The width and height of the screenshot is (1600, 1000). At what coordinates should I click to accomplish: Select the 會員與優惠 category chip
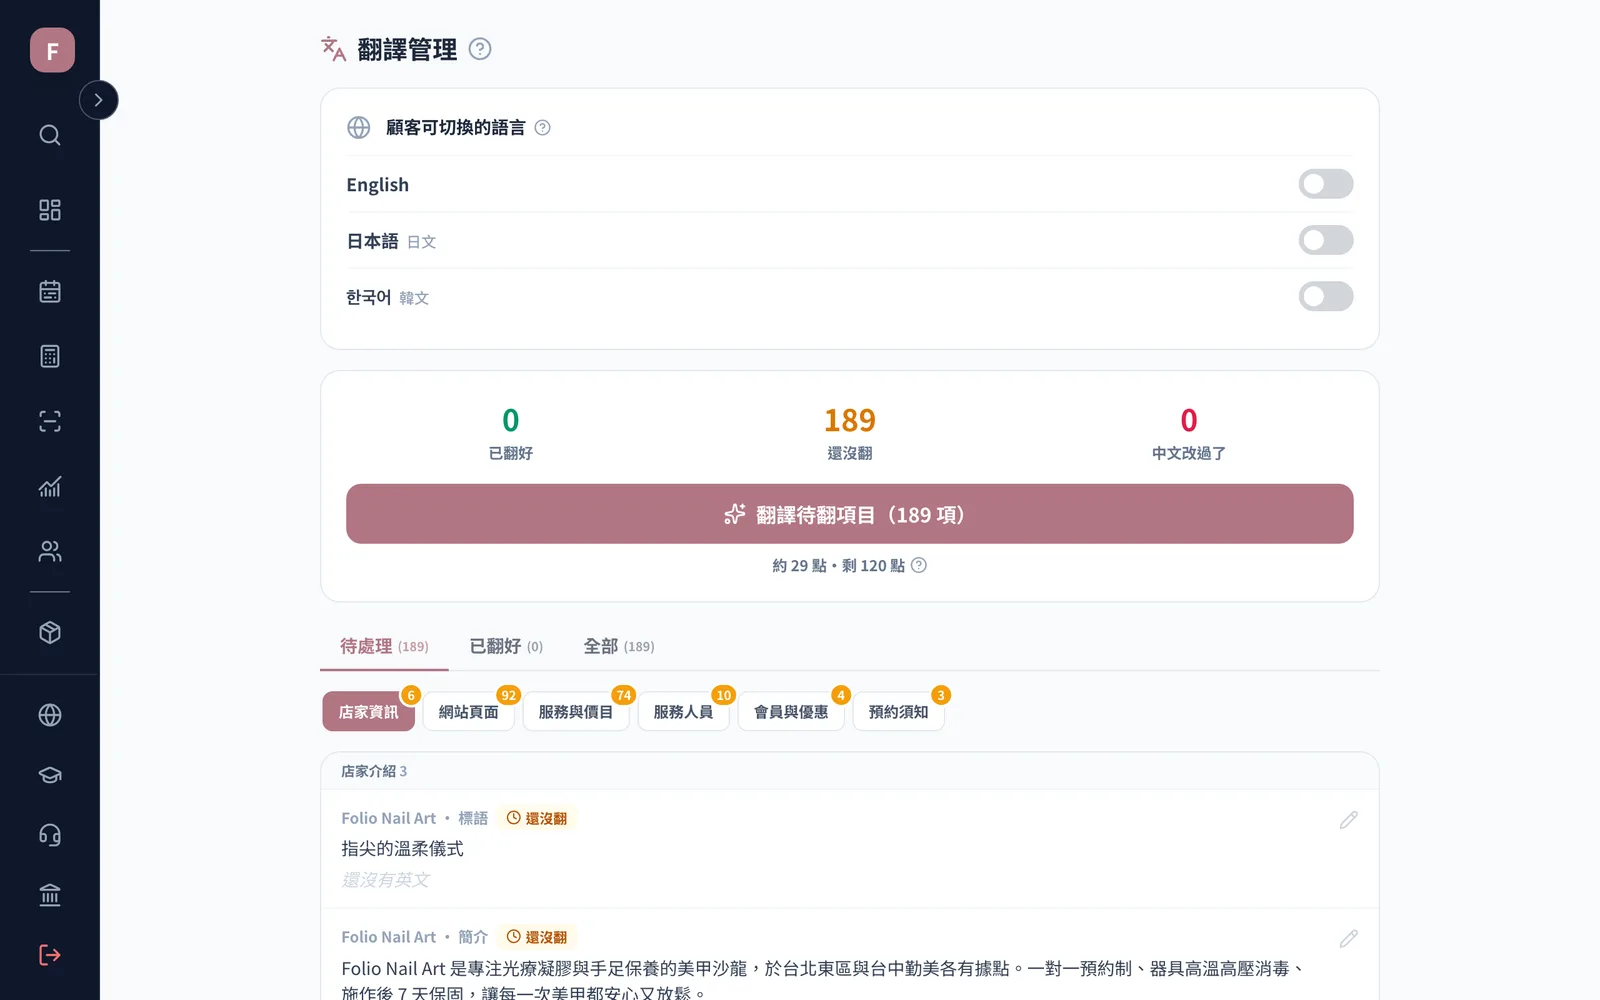click(x=791, y=712)
